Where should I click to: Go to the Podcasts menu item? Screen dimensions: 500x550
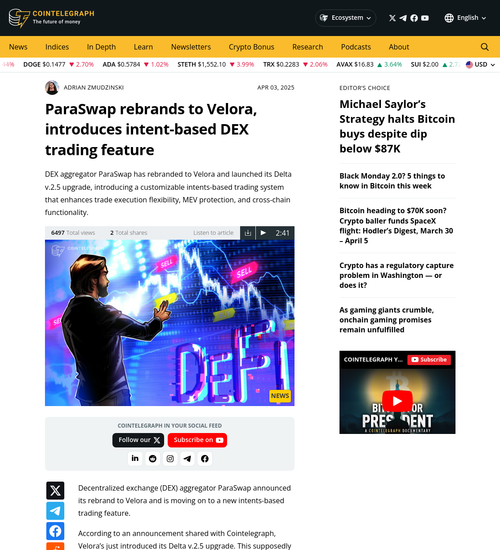click(356, 47)
